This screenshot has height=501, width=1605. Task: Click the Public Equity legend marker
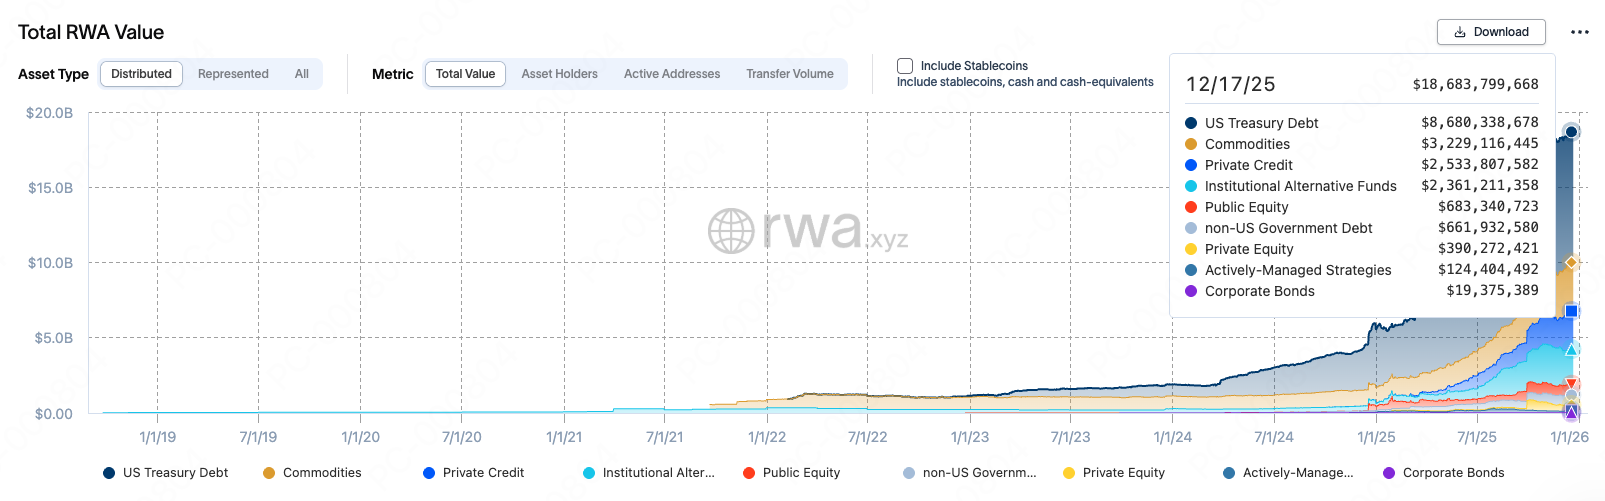point(749,473)
